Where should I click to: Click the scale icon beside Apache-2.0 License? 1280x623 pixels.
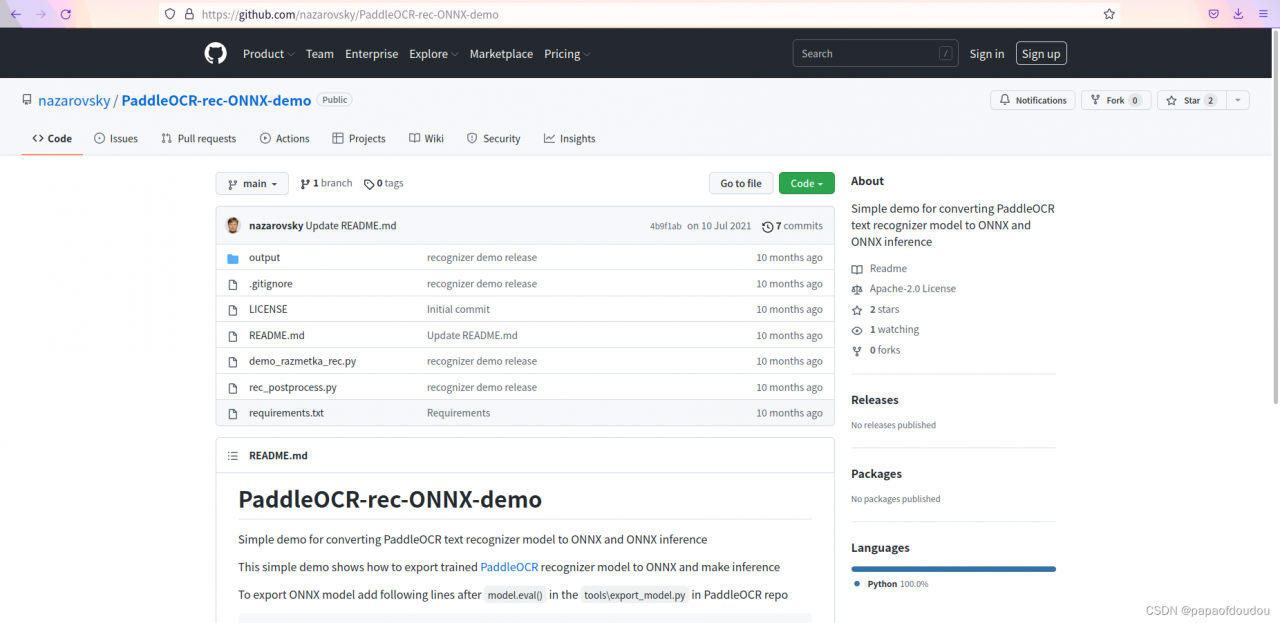857,289
